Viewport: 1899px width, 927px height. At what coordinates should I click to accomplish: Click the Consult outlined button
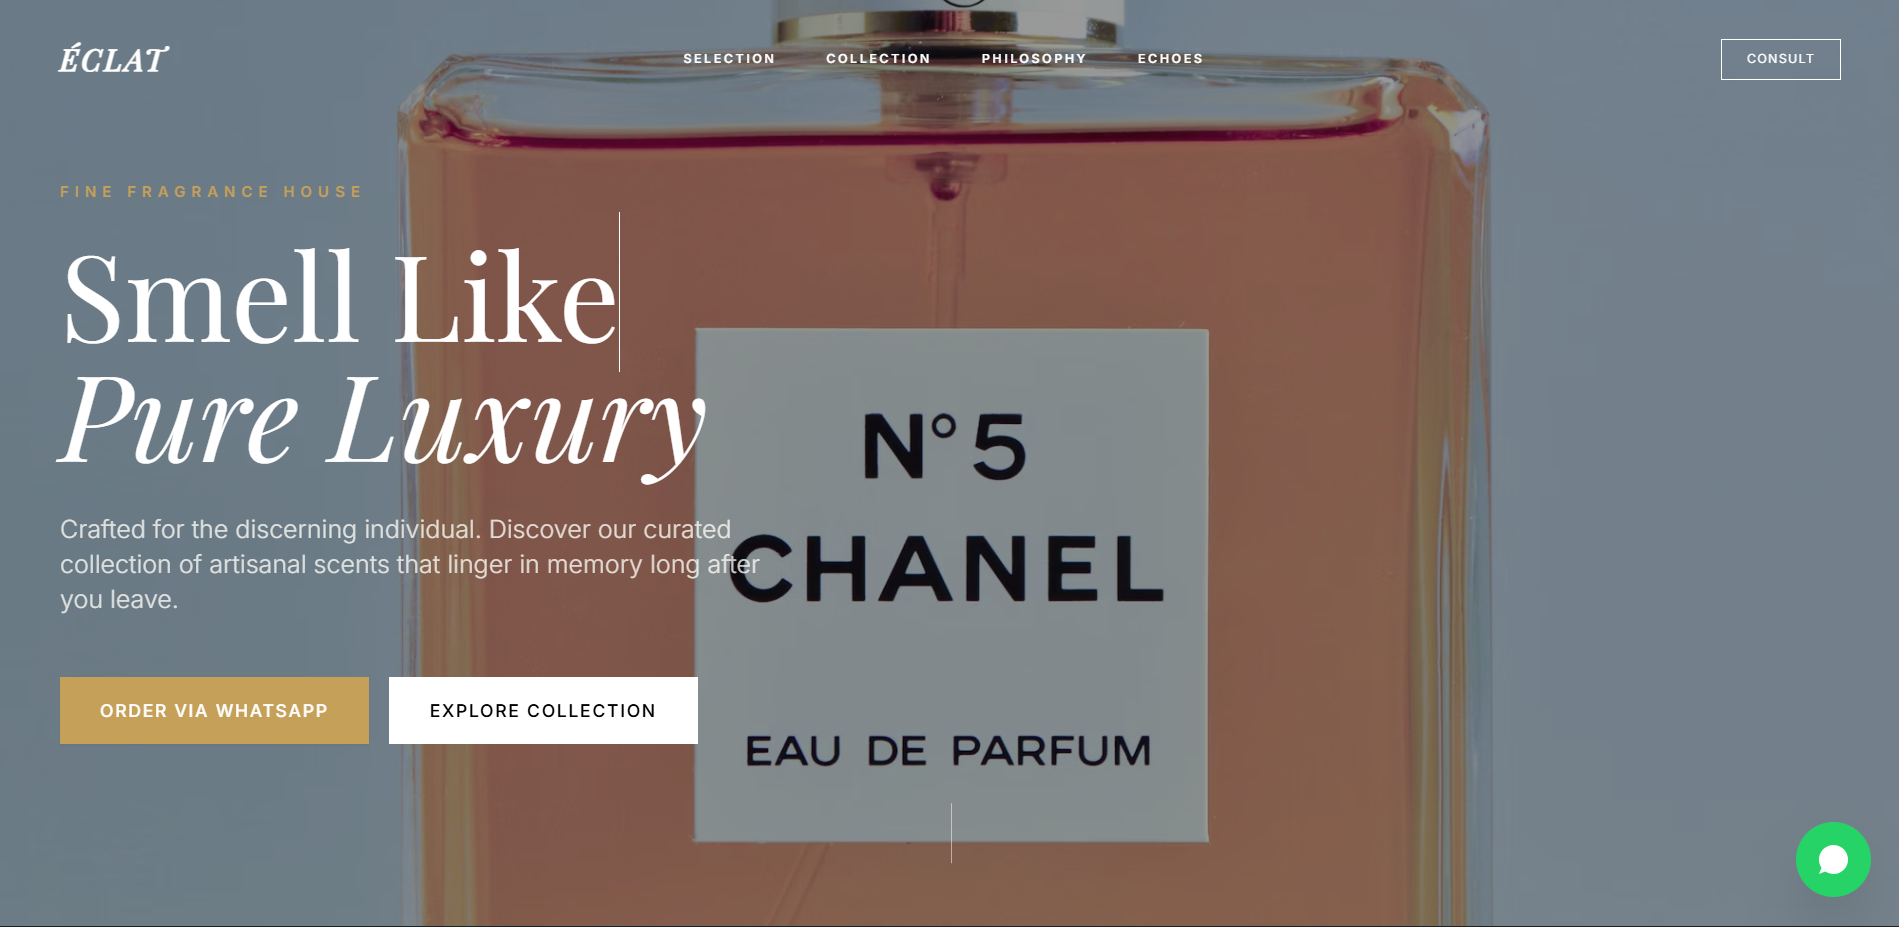[1780, 59]
